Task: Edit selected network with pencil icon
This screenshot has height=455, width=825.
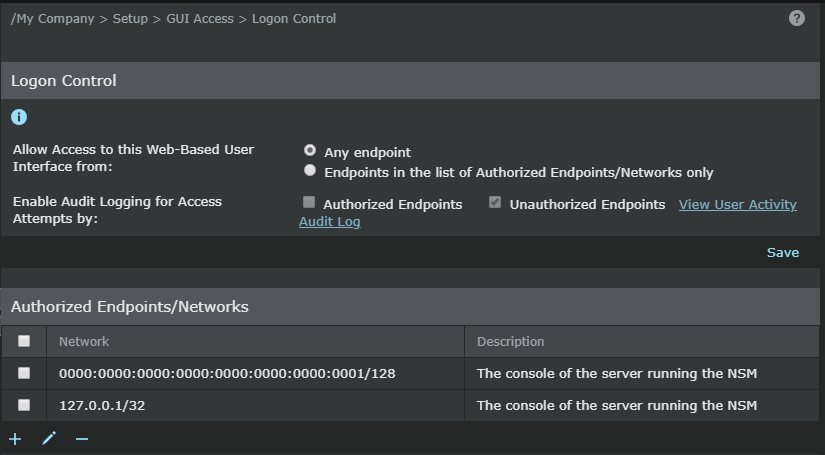Action: point(49,438)
